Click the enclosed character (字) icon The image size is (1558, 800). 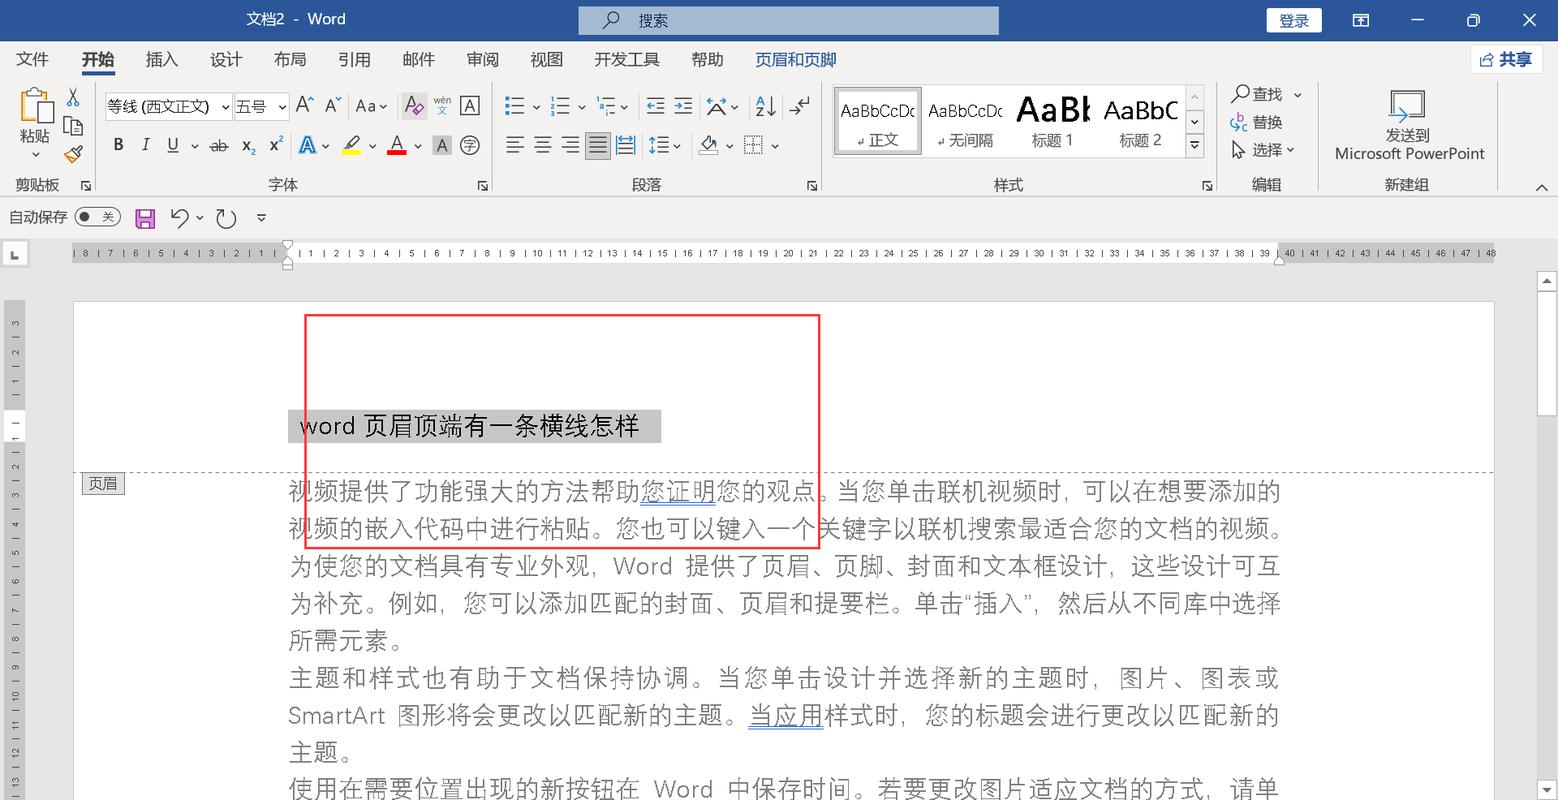[470, 146]
